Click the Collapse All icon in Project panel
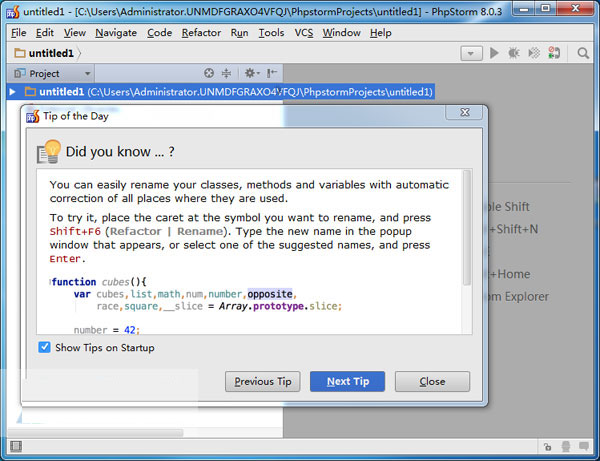Image resolution: width=600 pixels, height=461 pixels. pos(227,73)
